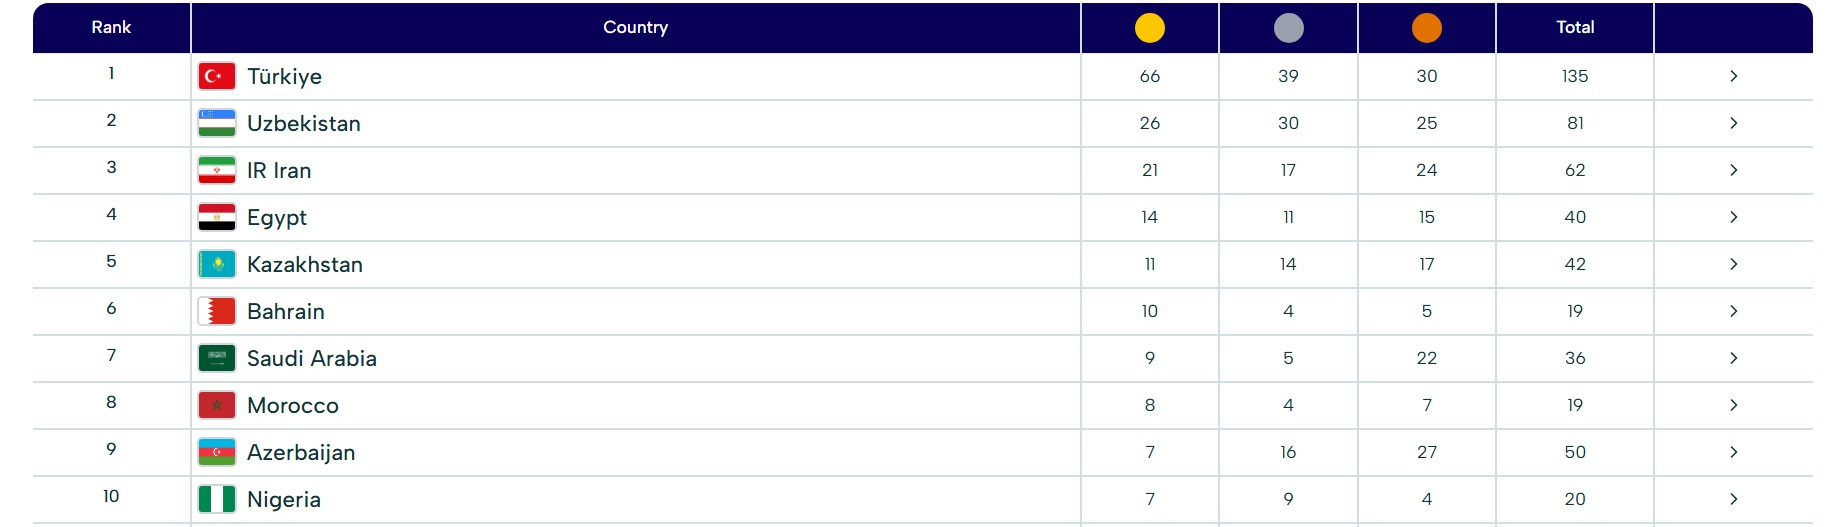Open the Morocco country link
This screenshot has height=527, width=1831.
pos(292,405)
